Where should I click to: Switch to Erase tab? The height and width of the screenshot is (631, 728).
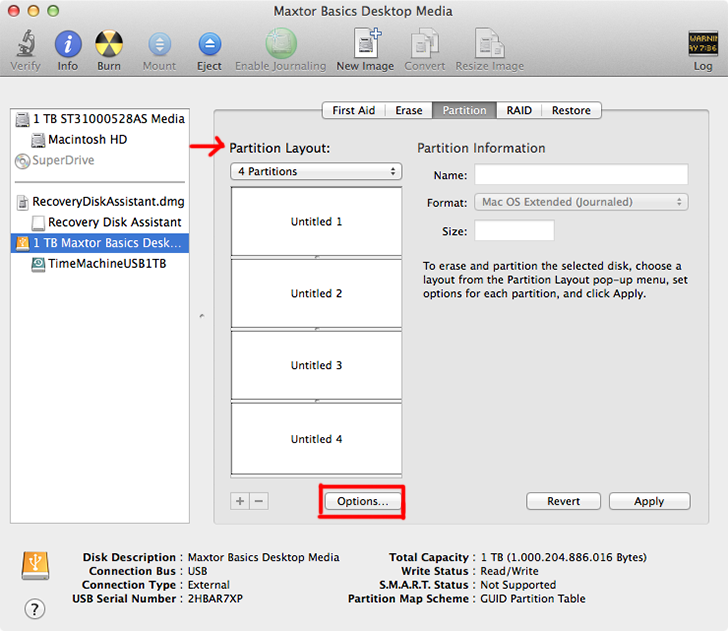409,111
